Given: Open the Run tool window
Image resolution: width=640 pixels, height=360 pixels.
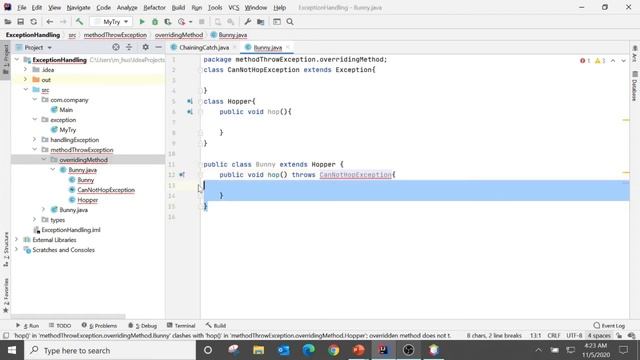Looking at the screenshot, I should coord(27,325).
